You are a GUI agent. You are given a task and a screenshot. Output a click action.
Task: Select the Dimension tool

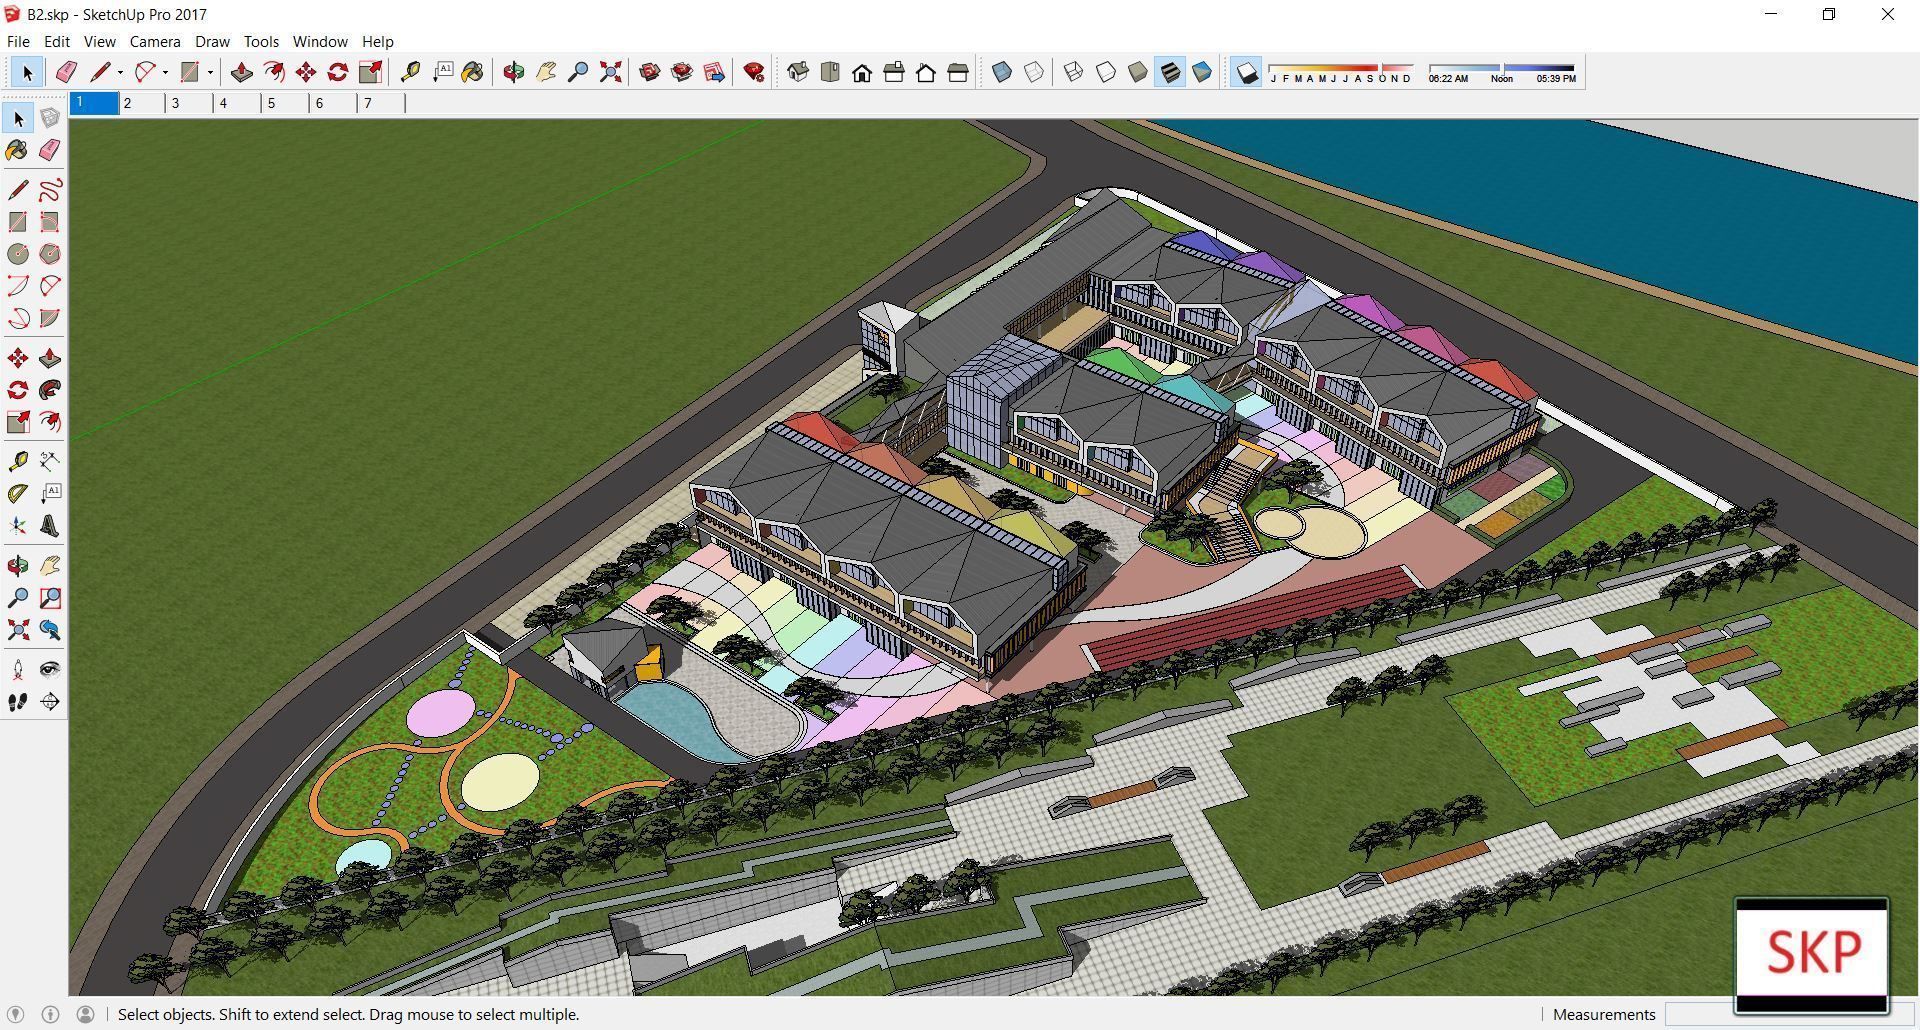coord(50,461)
